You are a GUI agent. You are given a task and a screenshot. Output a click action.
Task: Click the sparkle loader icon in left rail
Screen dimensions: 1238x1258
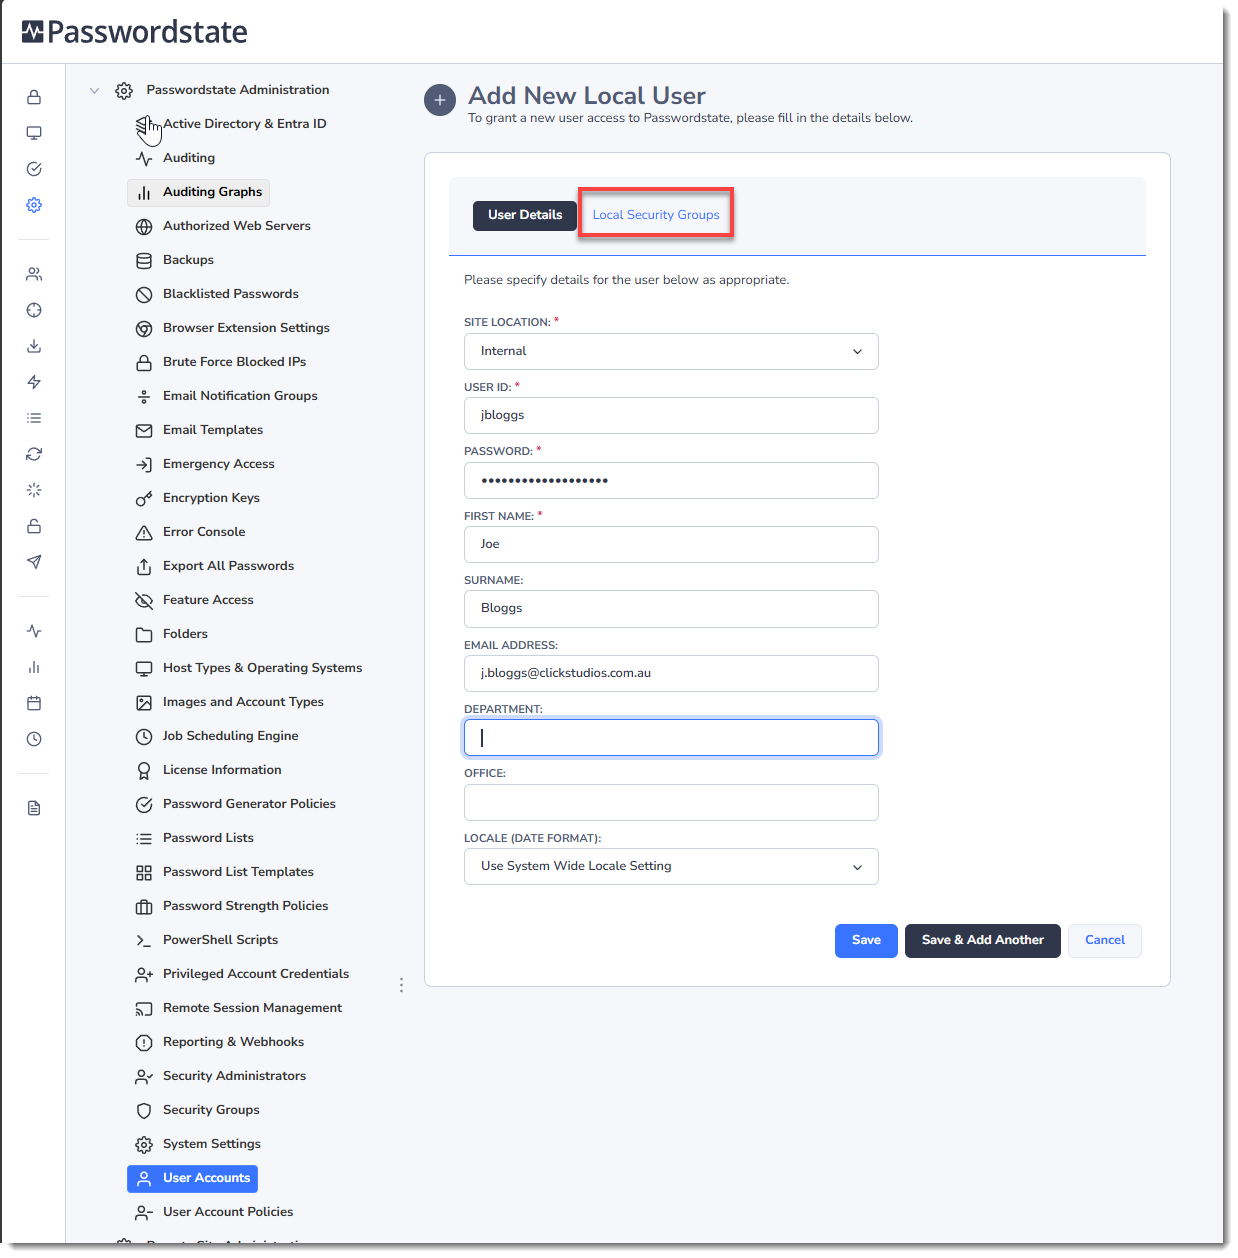[34, 490]
